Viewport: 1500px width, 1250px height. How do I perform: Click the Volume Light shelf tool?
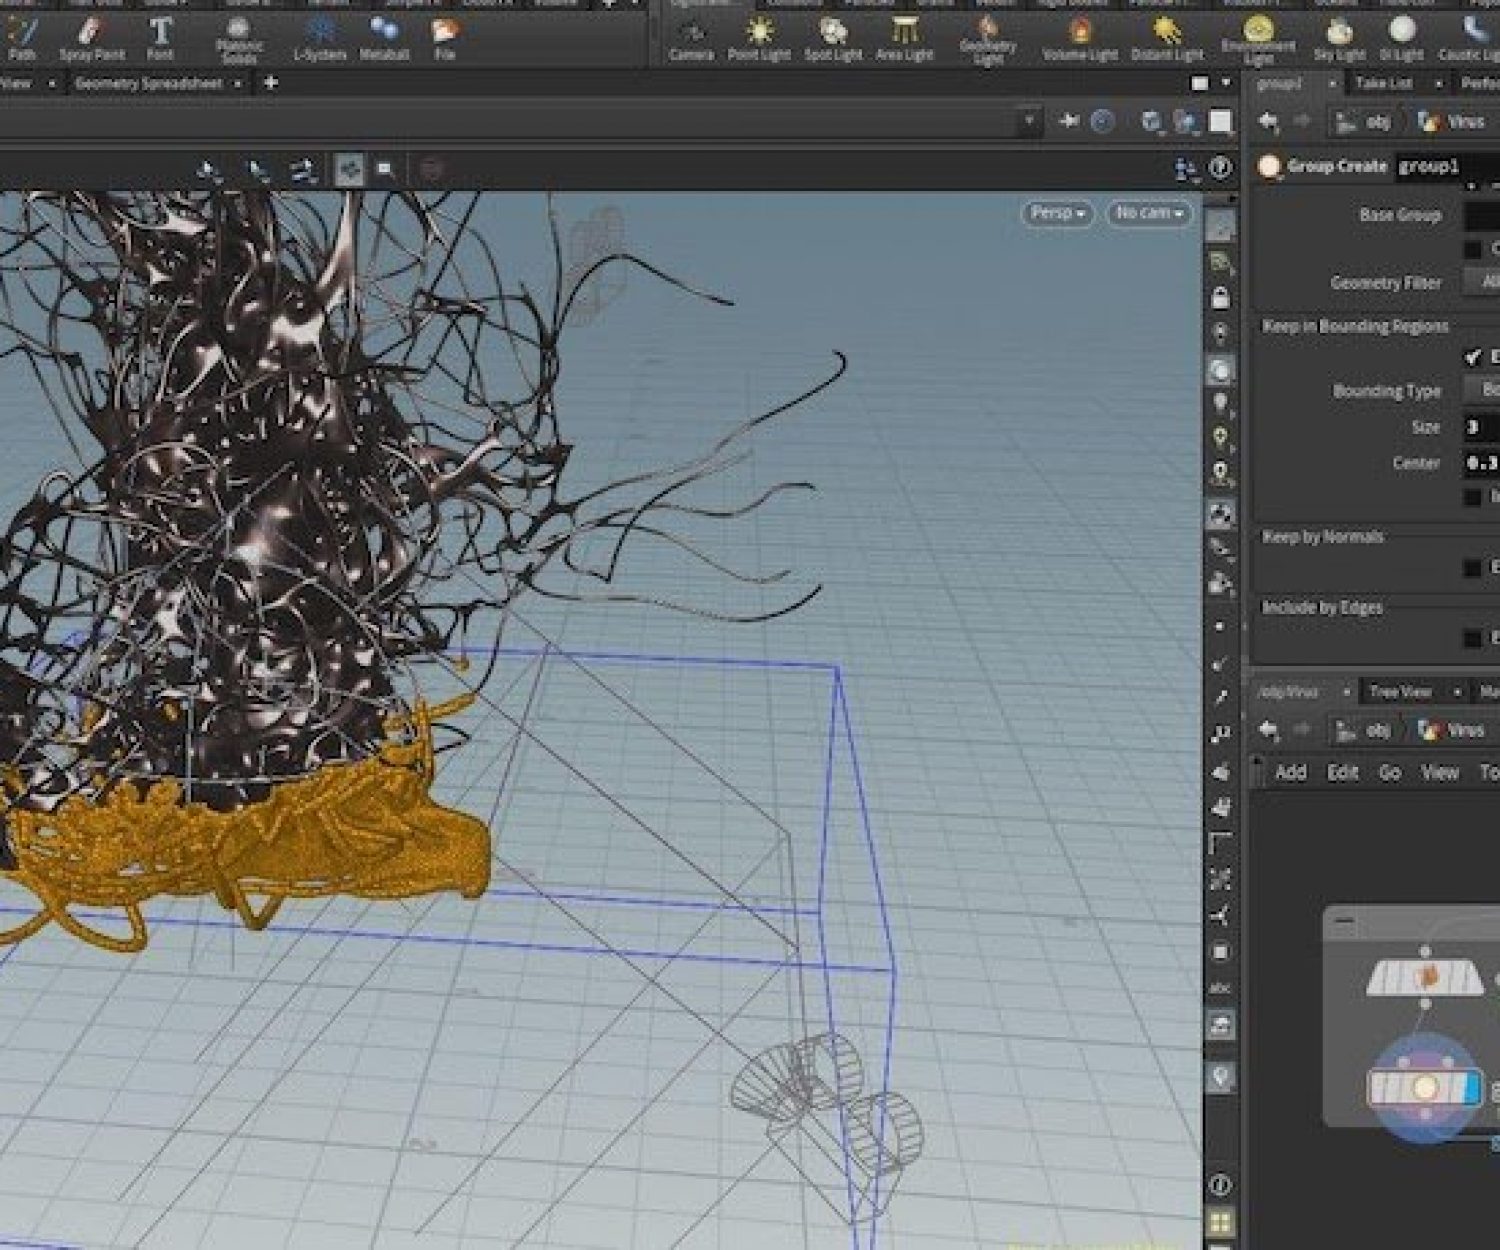1080,37
